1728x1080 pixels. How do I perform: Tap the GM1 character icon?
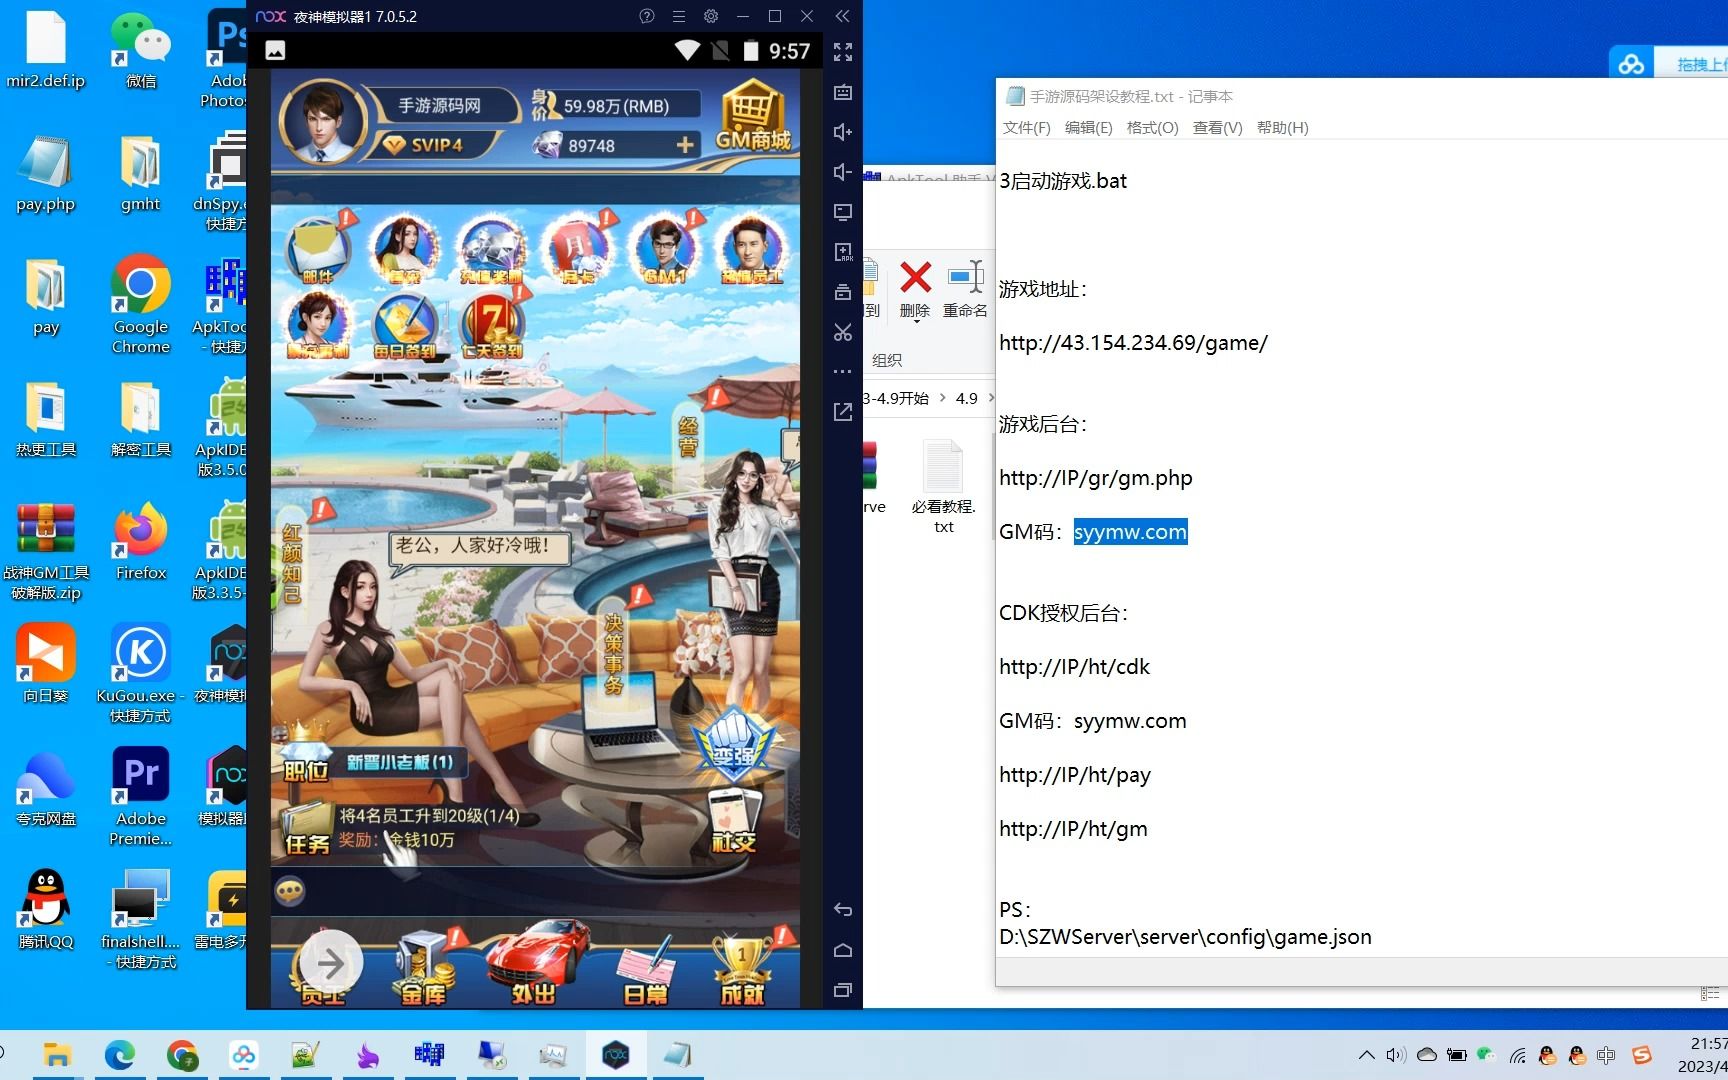pos(665,249)
